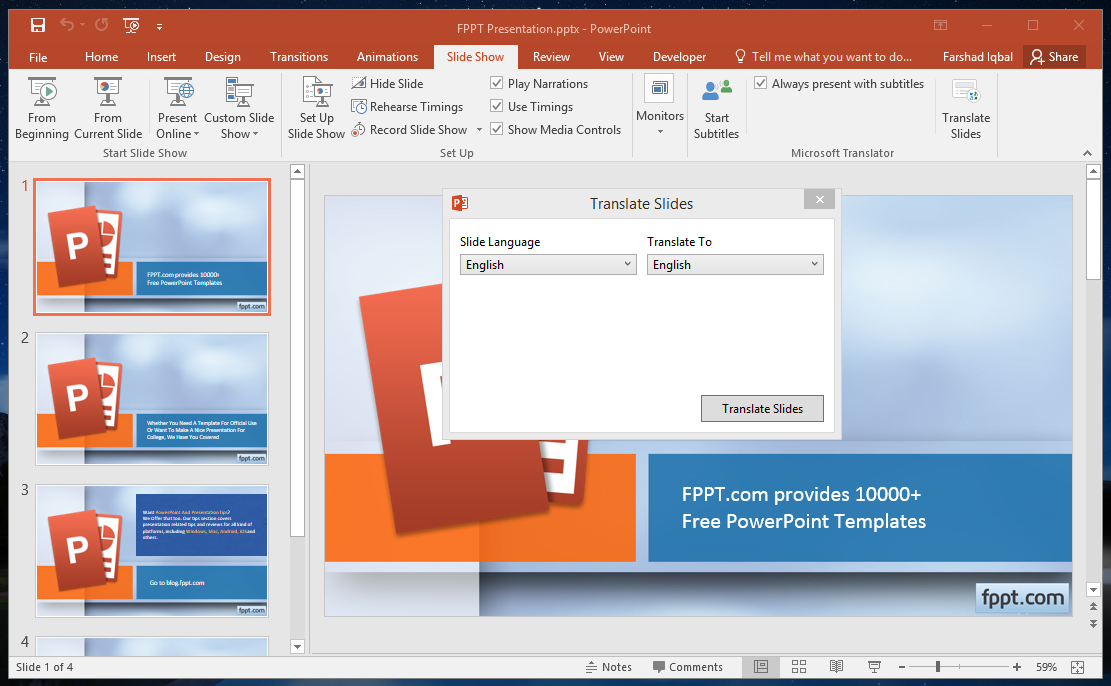The image size is (1111, 686).
Task: Click 59% zoom level
Action: 1047,667
